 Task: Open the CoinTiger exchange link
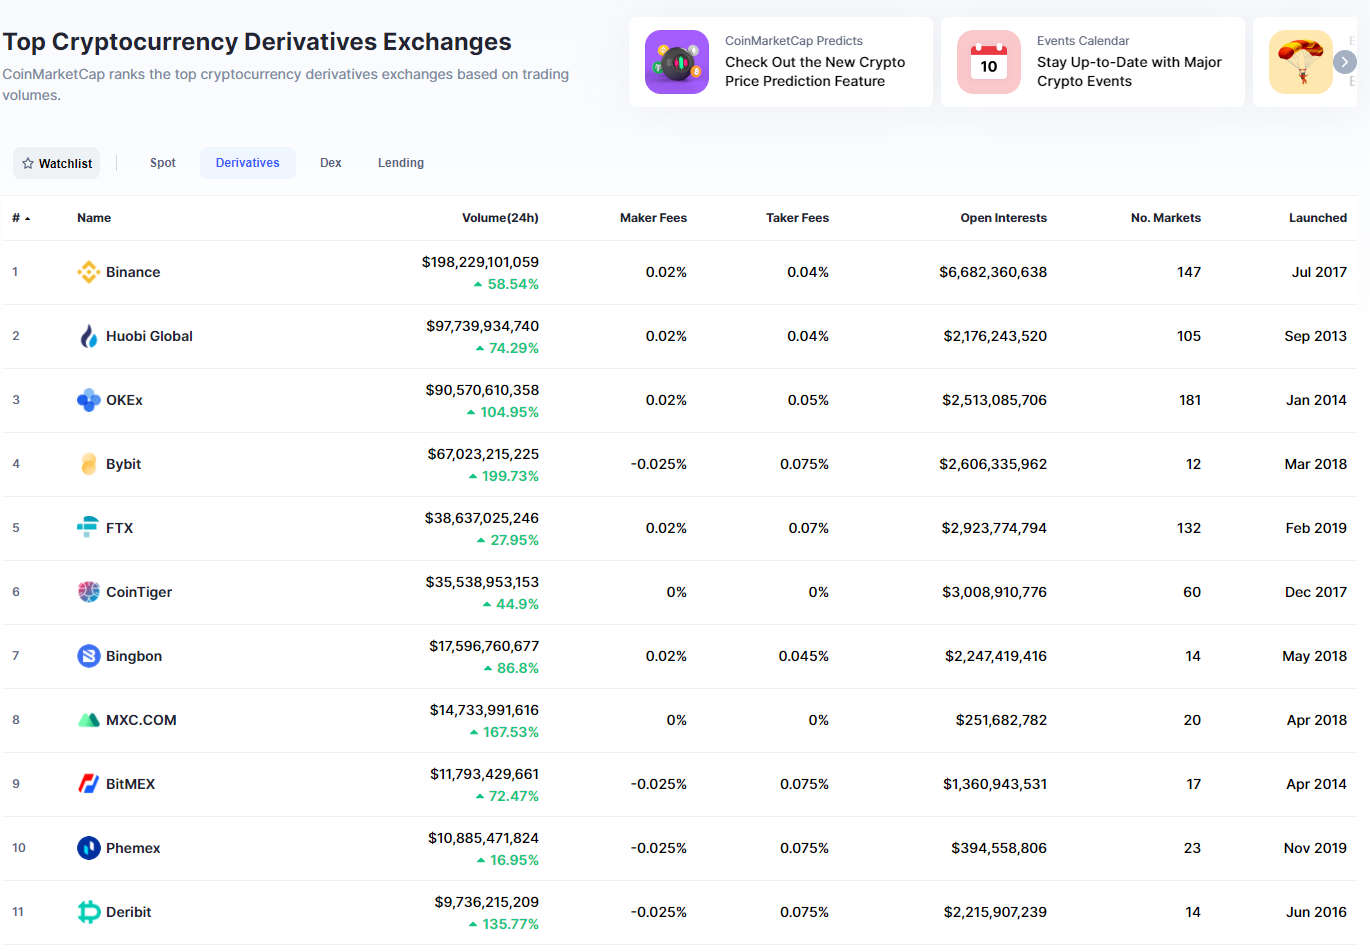139,592
